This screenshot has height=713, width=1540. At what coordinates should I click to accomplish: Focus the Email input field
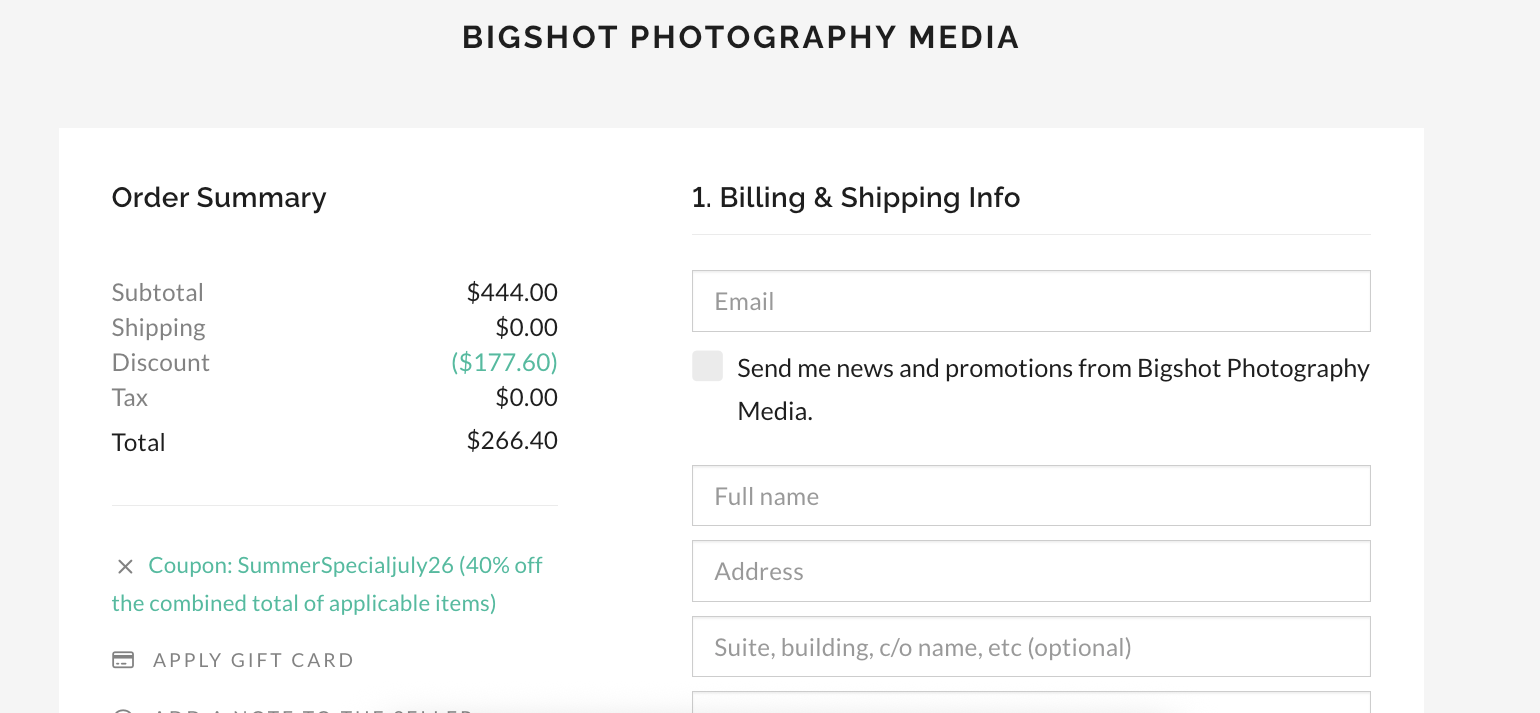click(1031, 301)
